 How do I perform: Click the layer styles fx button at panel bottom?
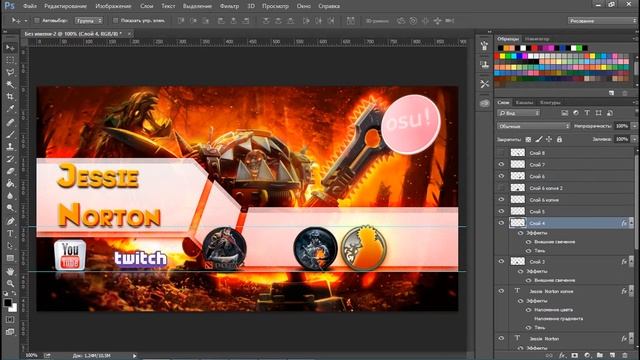[x=562, y=356]
